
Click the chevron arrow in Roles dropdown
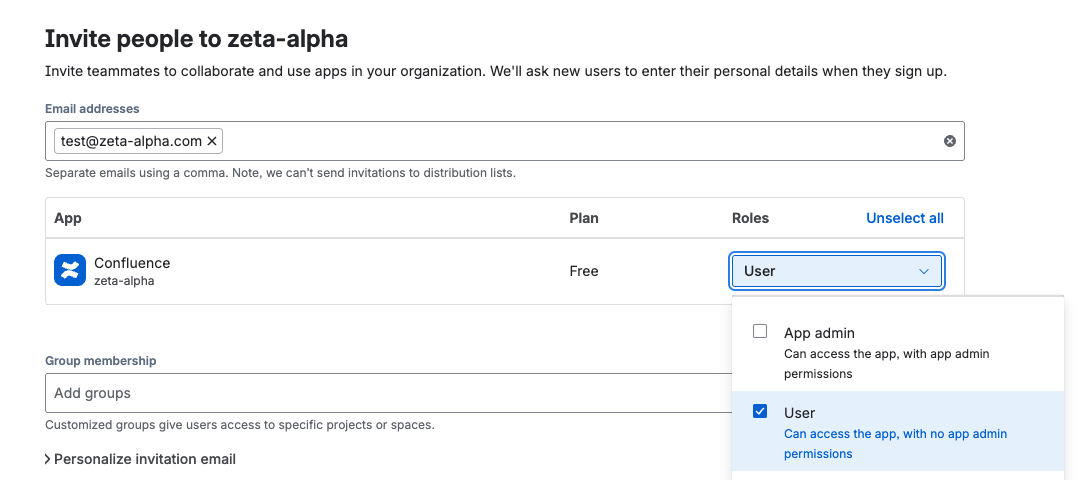[x=924, y=271]
